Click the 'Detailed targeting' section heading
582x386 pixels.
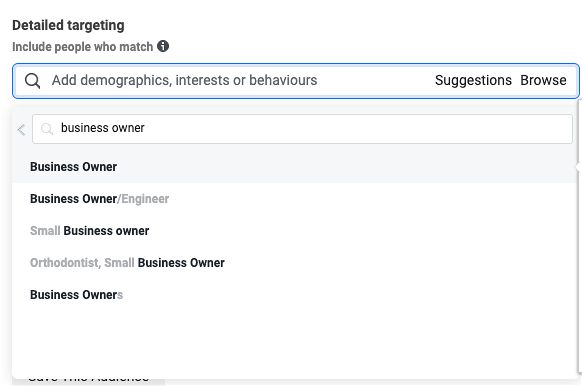point(68,26)
